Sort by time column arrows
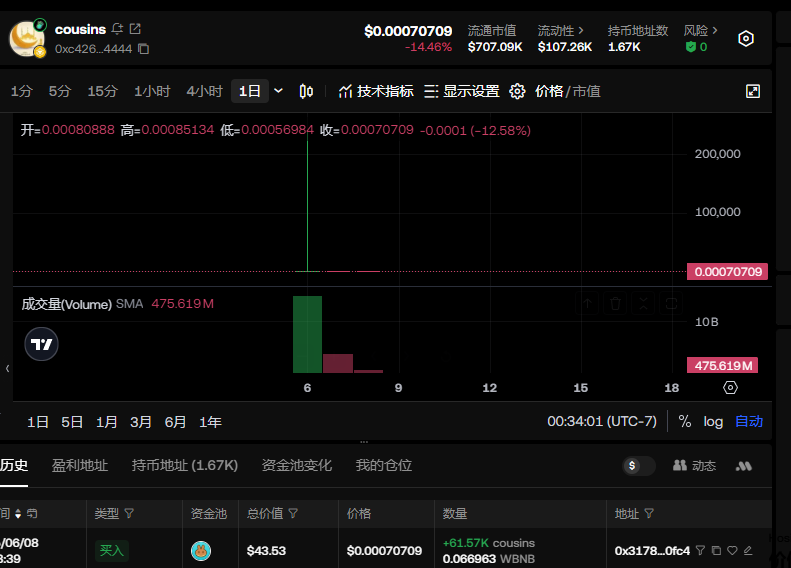 point(18,514)
